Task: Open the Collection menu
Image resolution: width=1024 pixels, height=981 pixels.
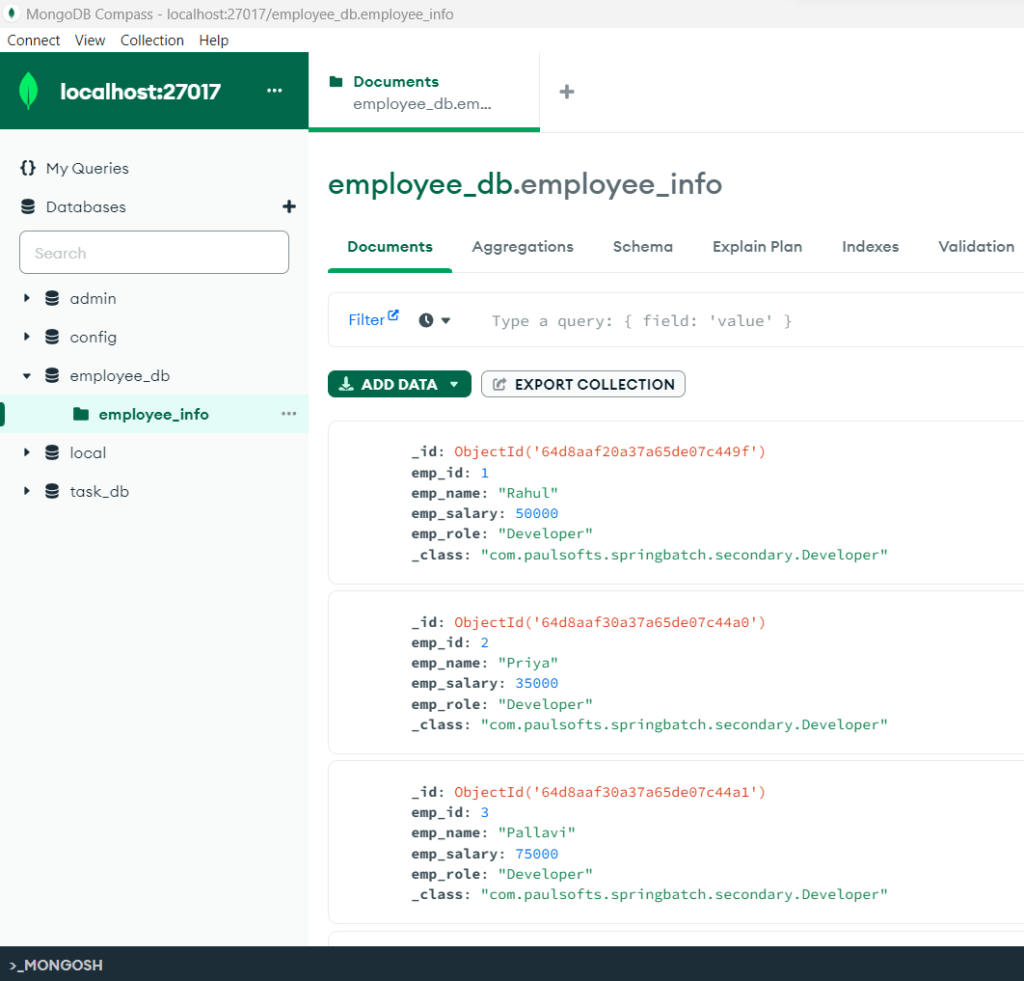Action: point(151,40)
